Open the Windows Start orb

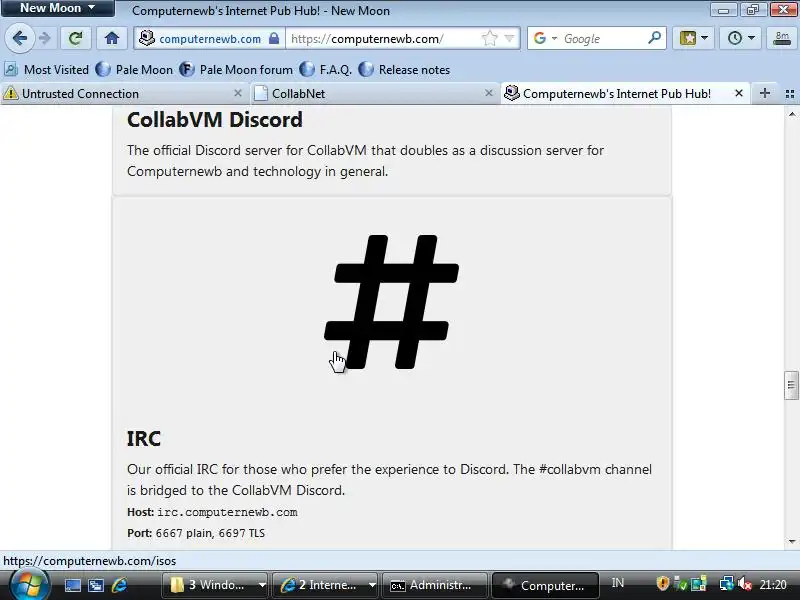click(x=29, y=585)
